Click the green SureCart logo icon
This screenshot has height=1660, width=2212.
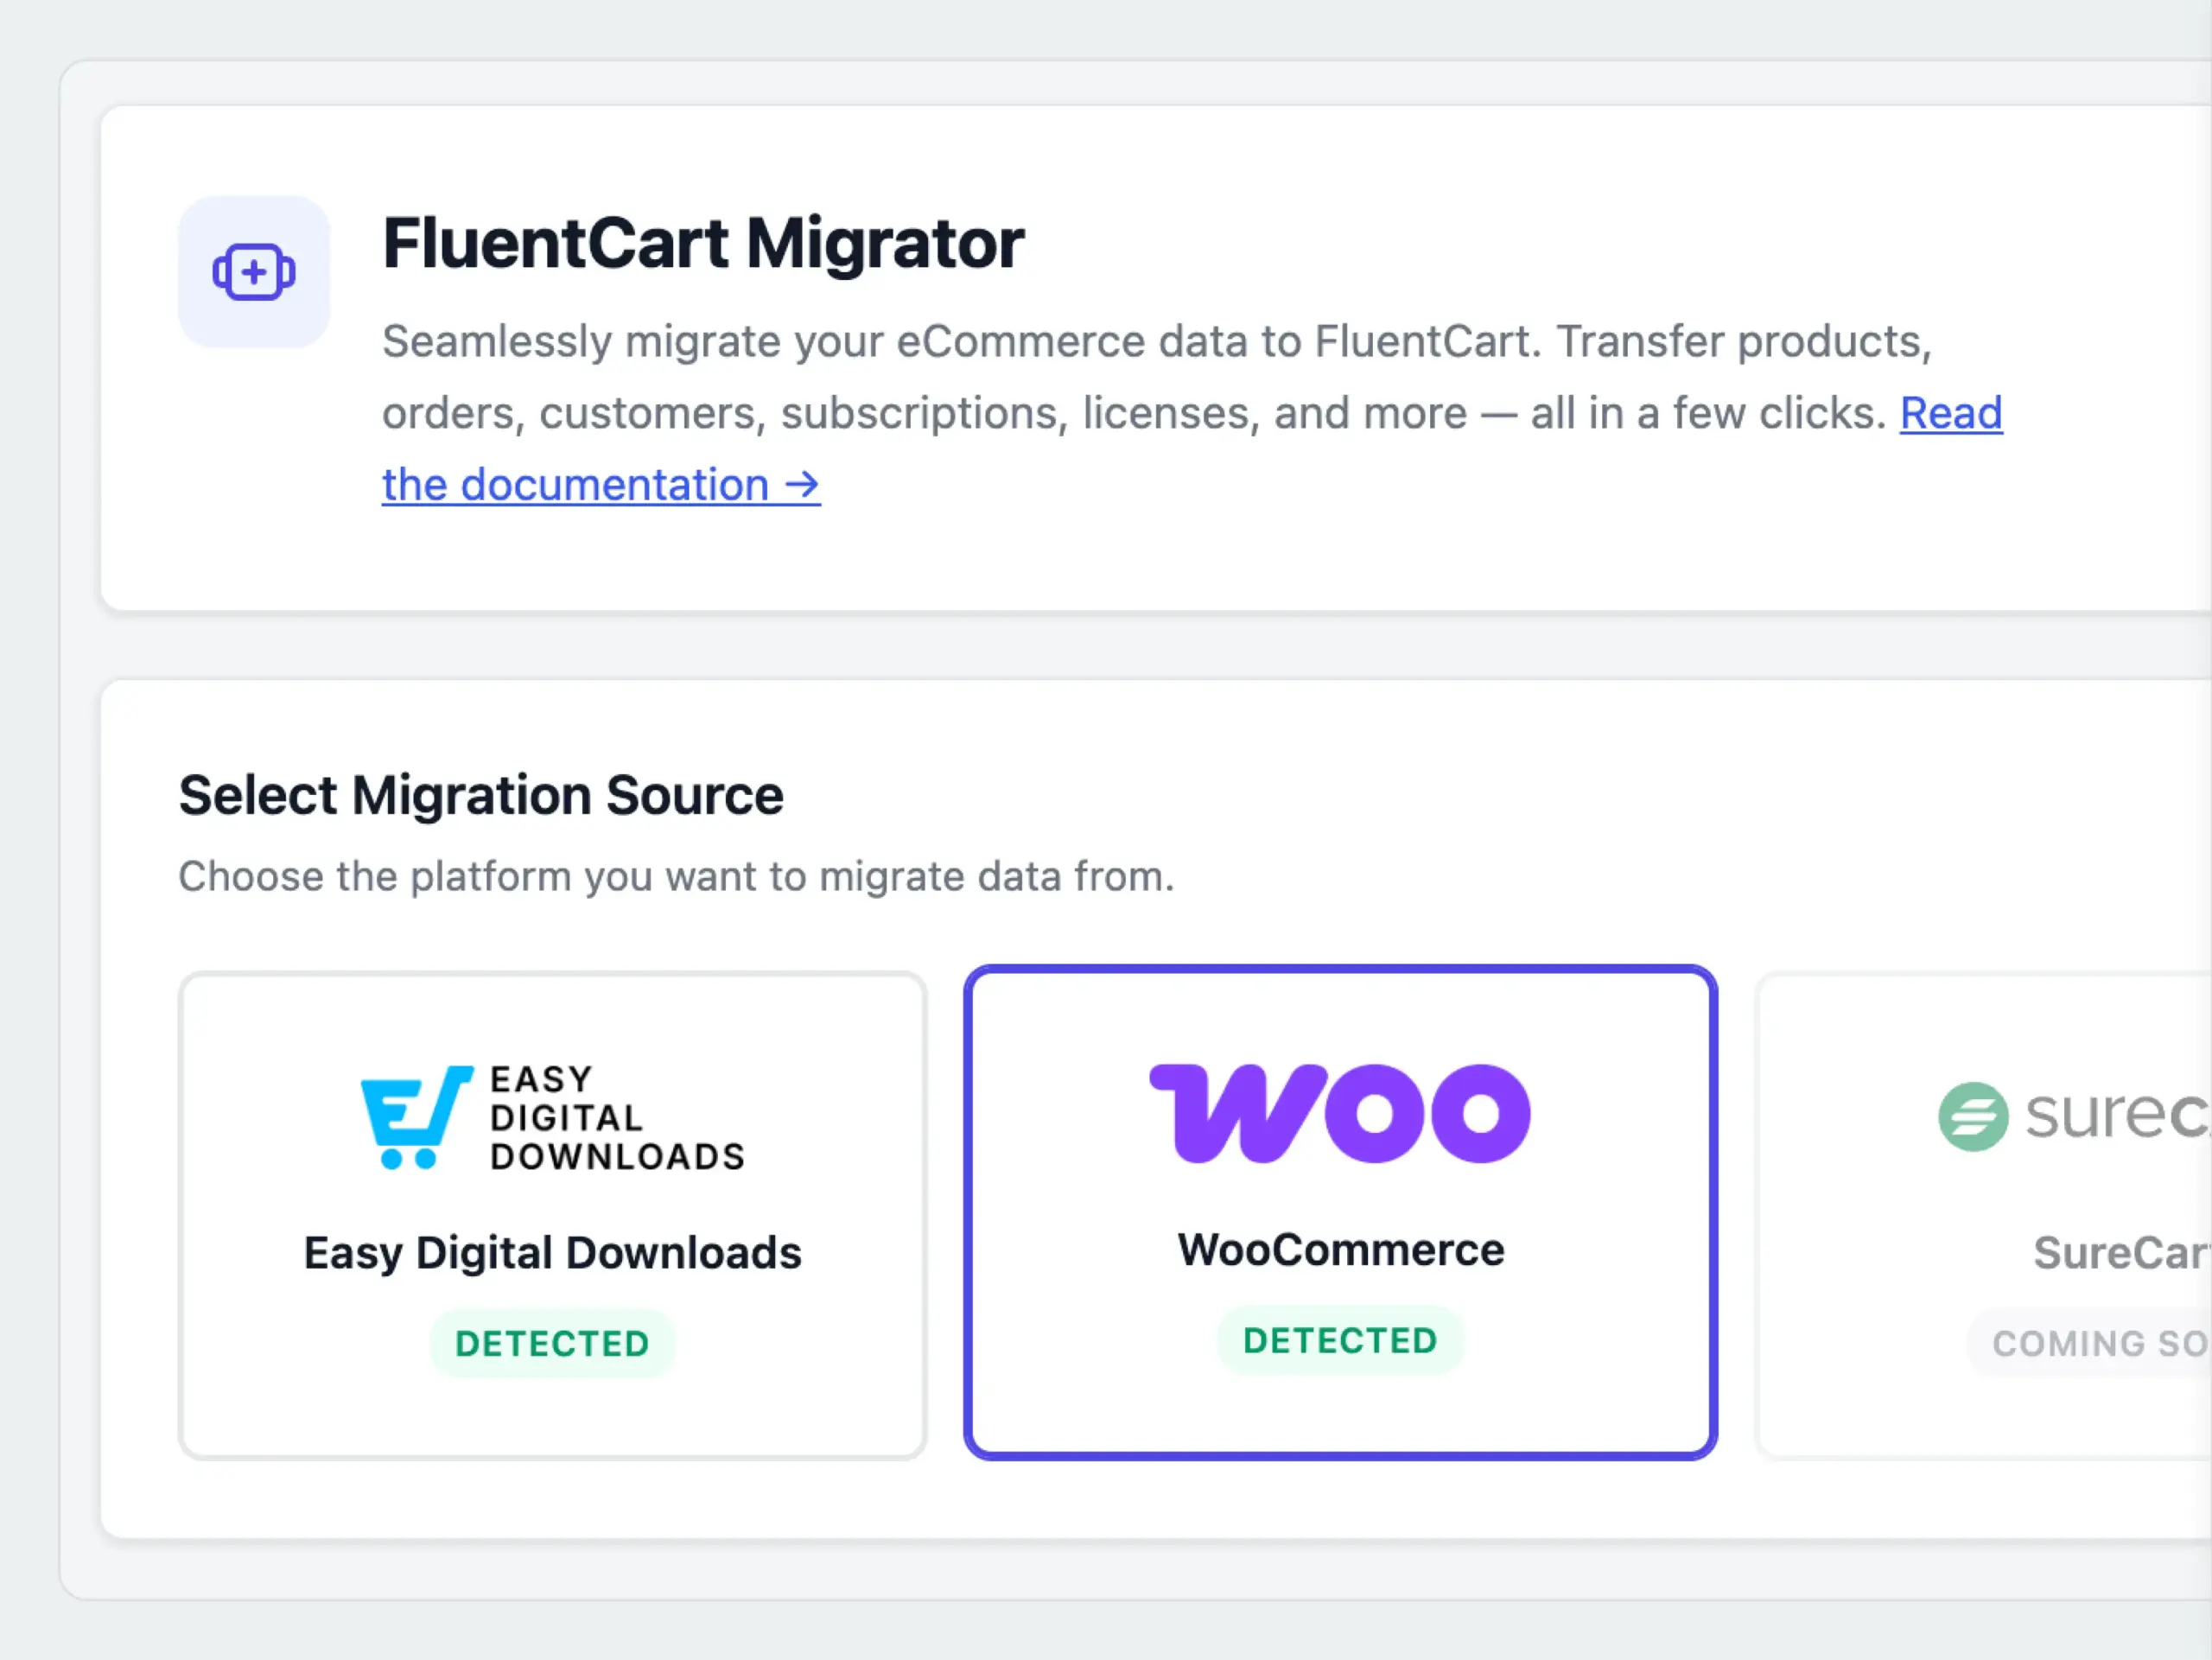point(1973,1116)
